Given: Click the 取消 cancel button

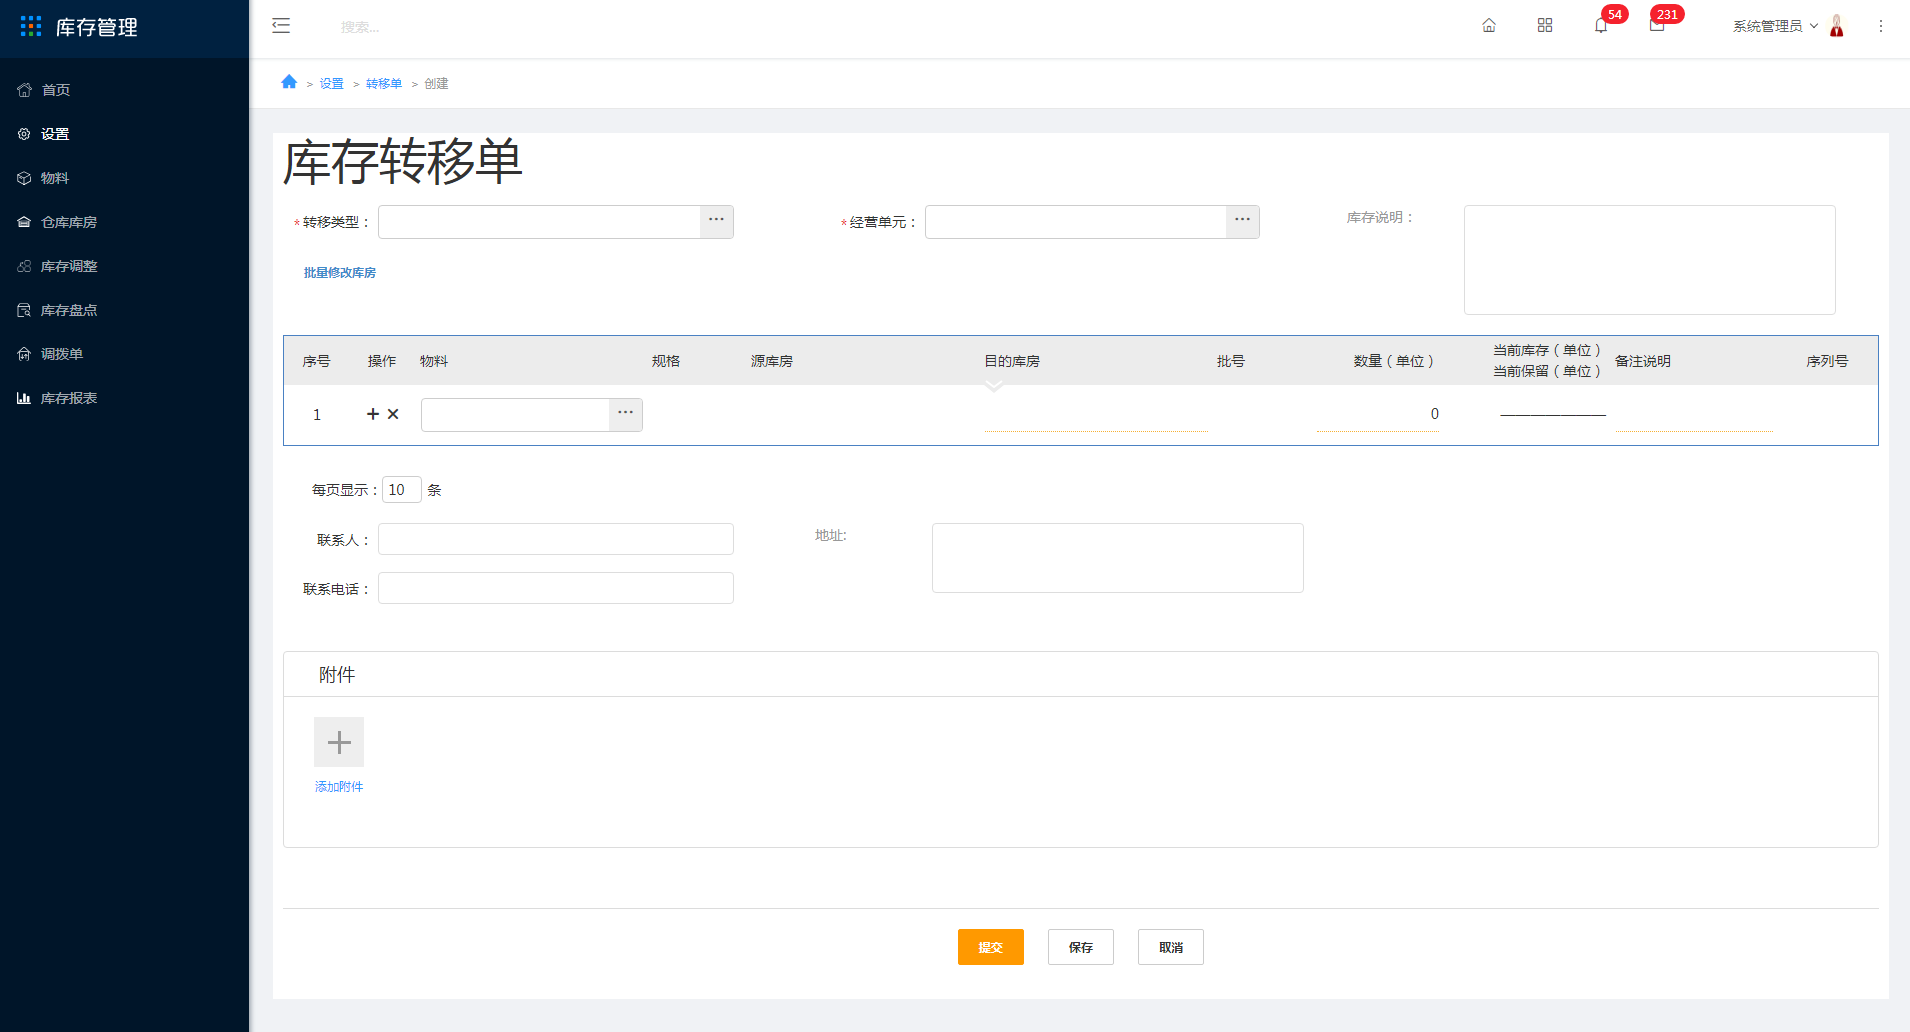Looking at the screenshot, I should point(1170,947).
